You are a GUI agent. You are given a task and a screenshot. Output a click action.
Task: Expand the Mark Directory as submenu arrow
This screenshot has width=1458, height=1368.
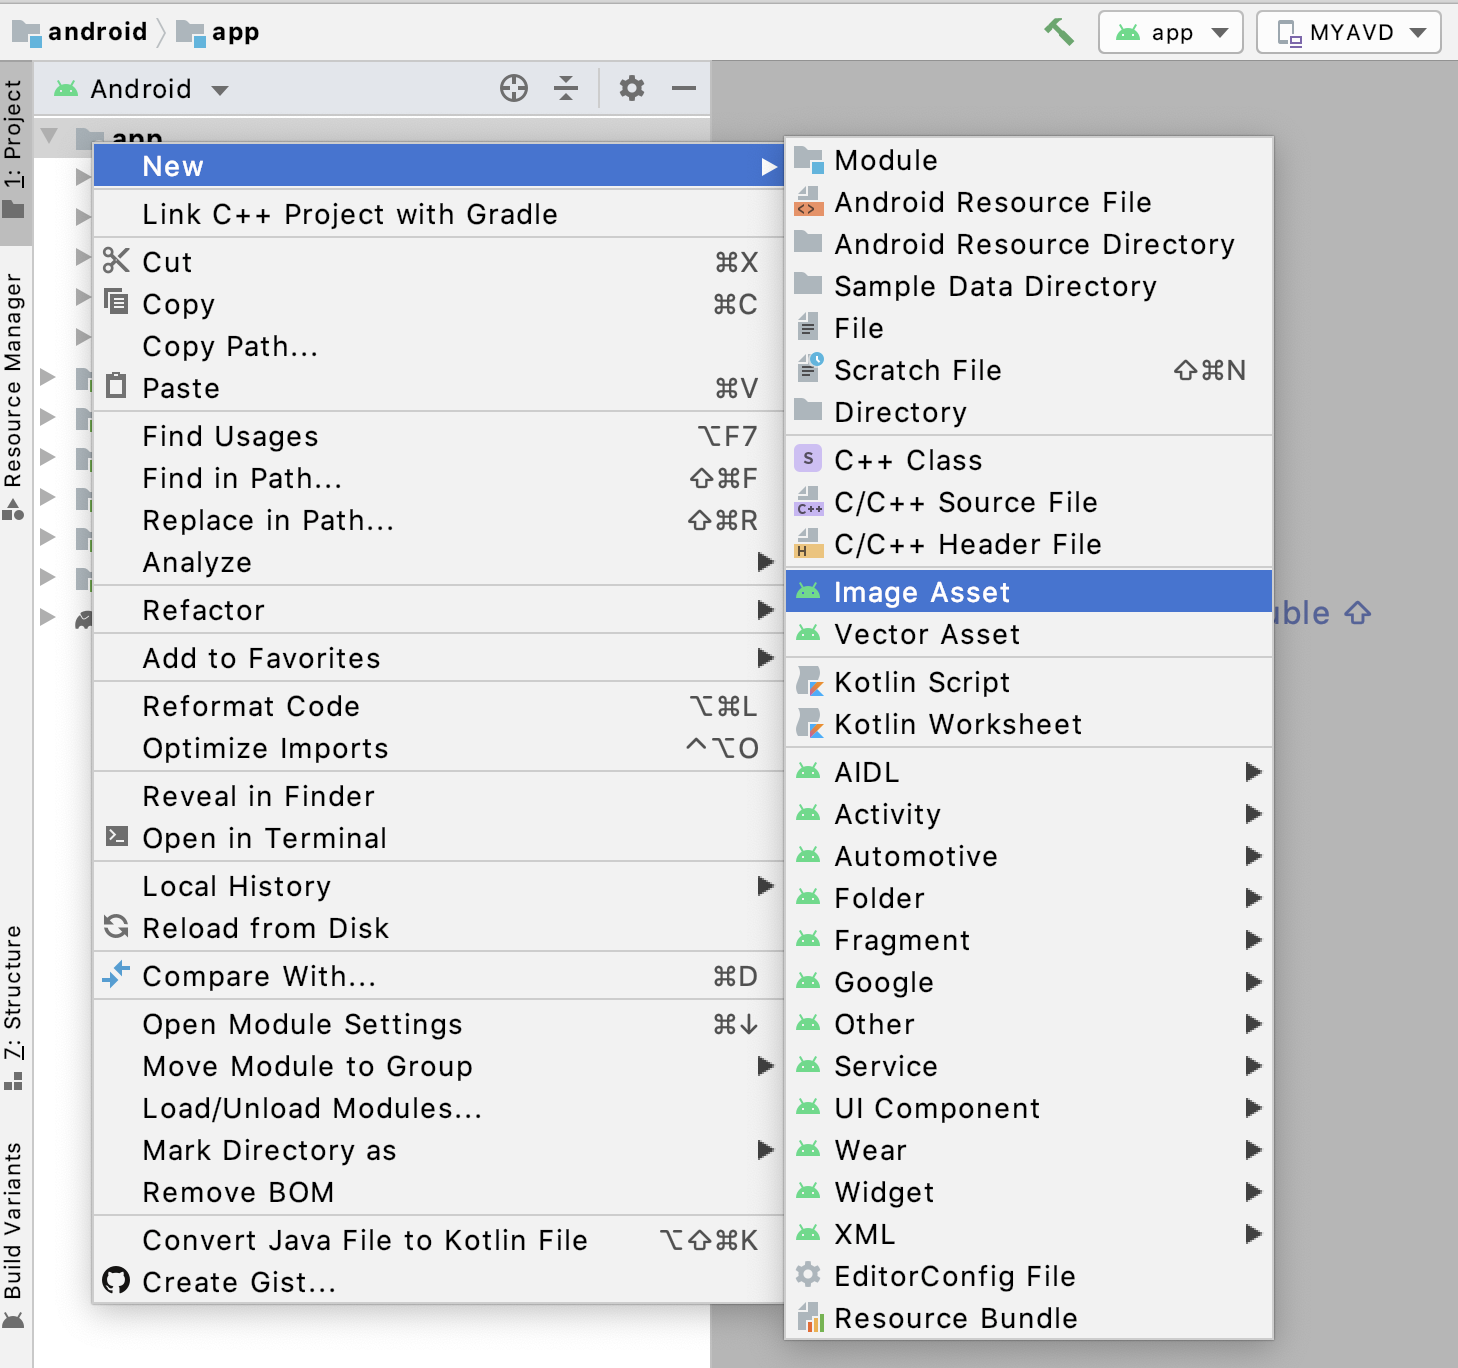[766, 1150]
